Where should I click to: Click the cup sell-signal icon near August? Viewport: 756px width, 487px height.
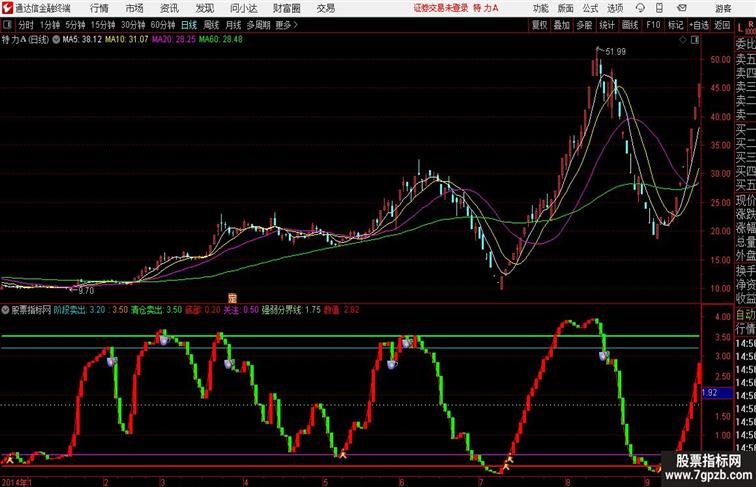(604, 356)
